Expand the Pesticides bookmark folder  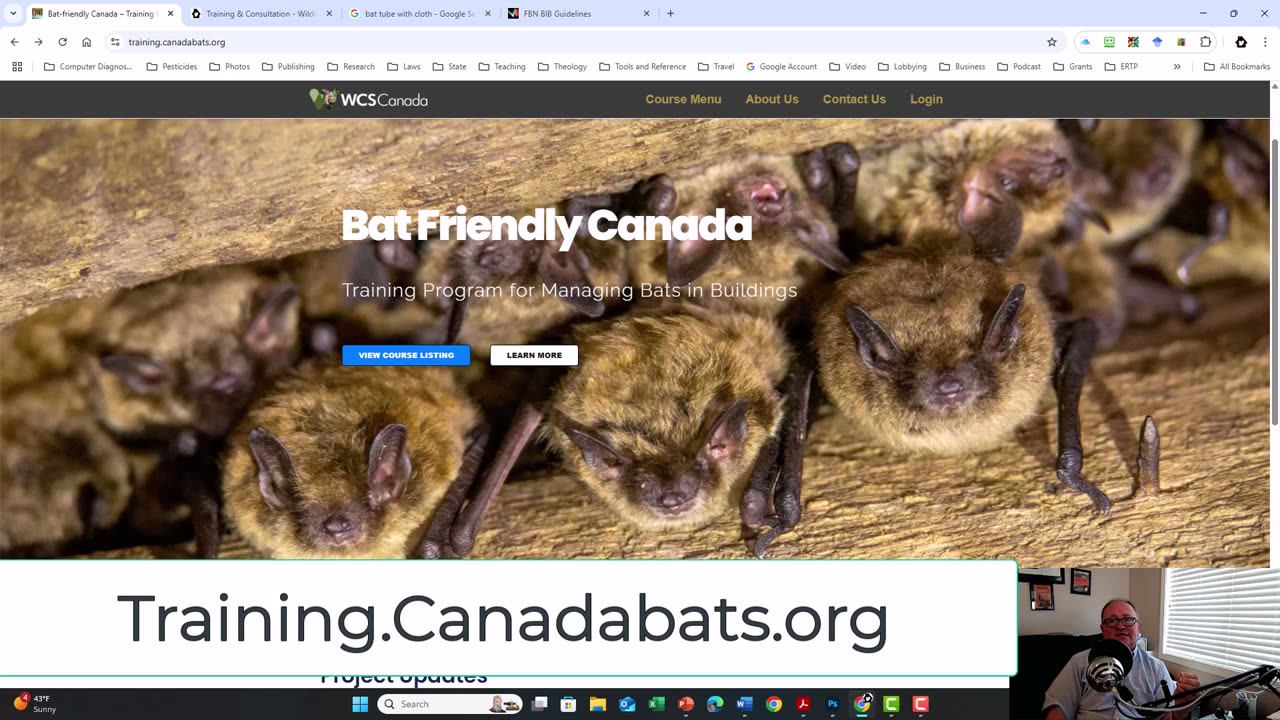172,67
